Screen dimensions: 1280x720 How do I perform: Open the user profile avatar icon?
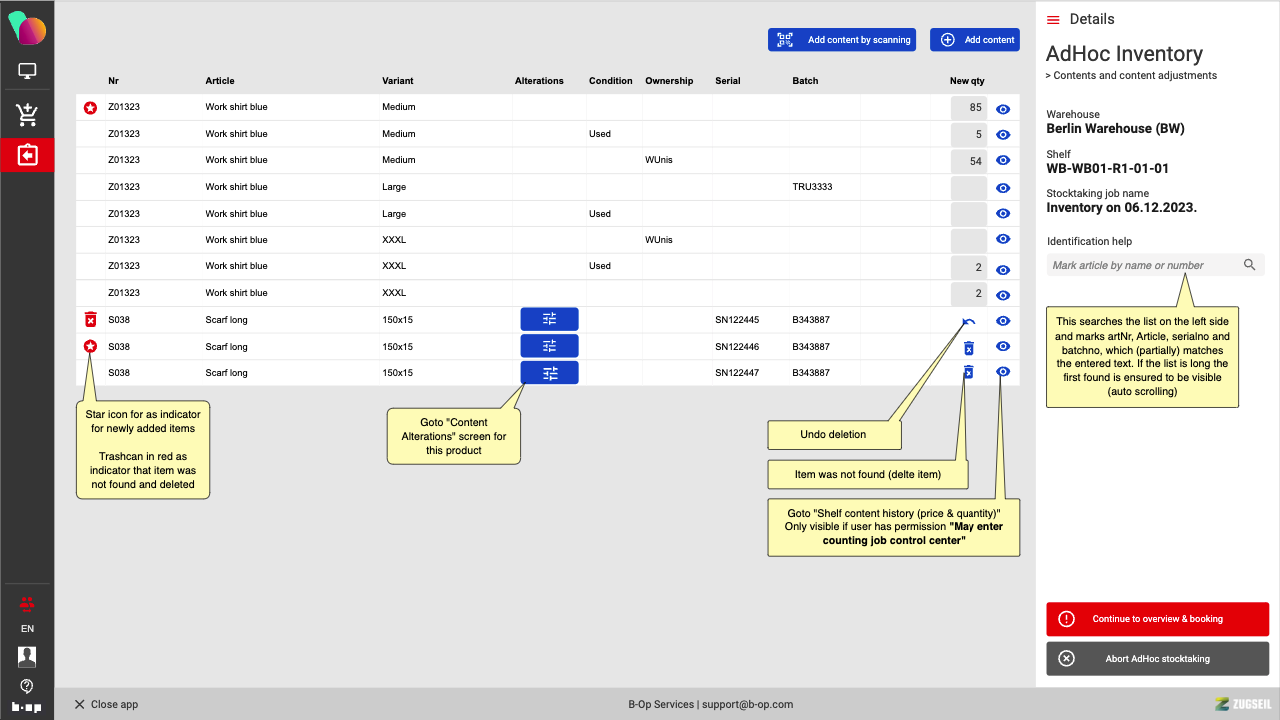click(27, 656)
